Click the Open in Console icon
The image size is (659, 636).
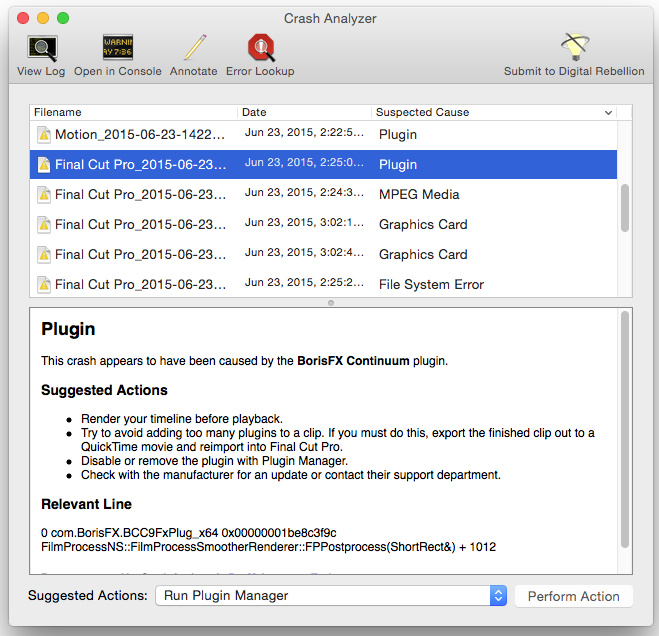coord(118,47)
